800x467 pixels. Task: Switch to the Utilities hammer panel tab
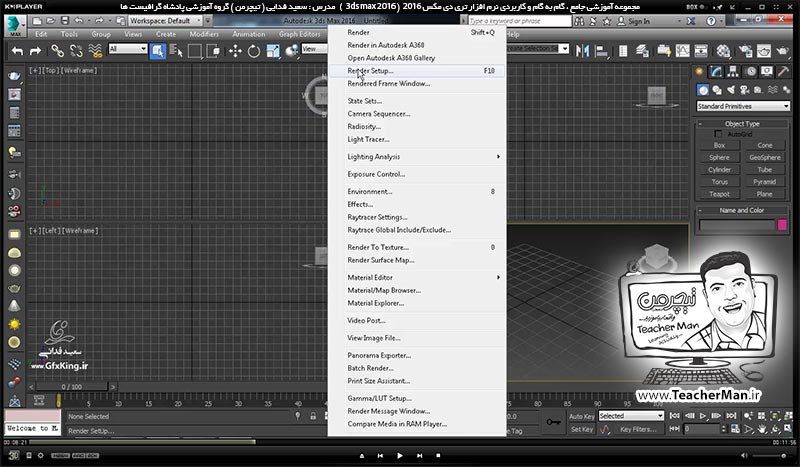point(783,71)
